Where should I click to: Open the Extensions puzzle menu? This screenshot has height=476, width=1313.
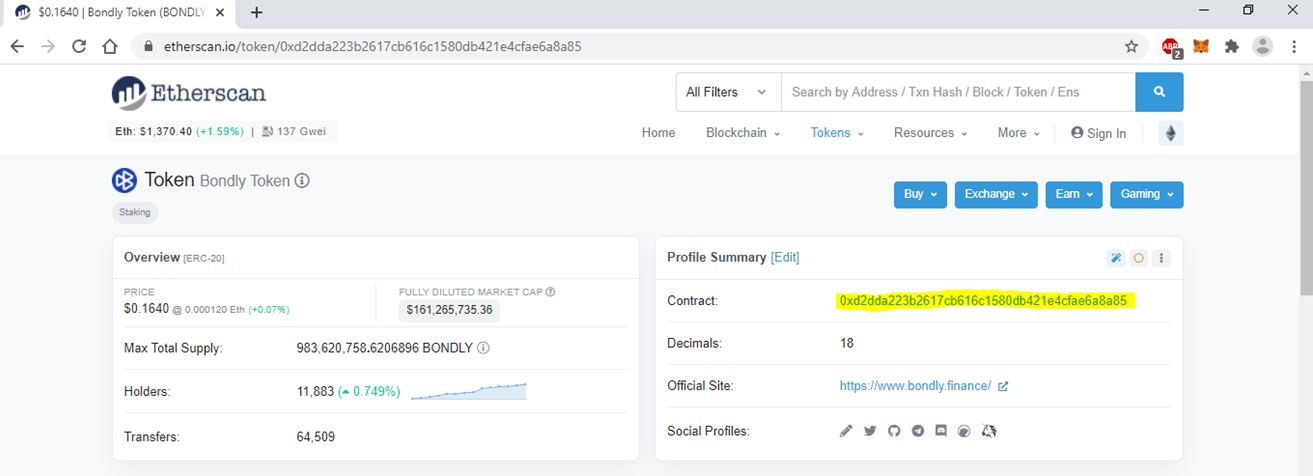click(1232, 46)
